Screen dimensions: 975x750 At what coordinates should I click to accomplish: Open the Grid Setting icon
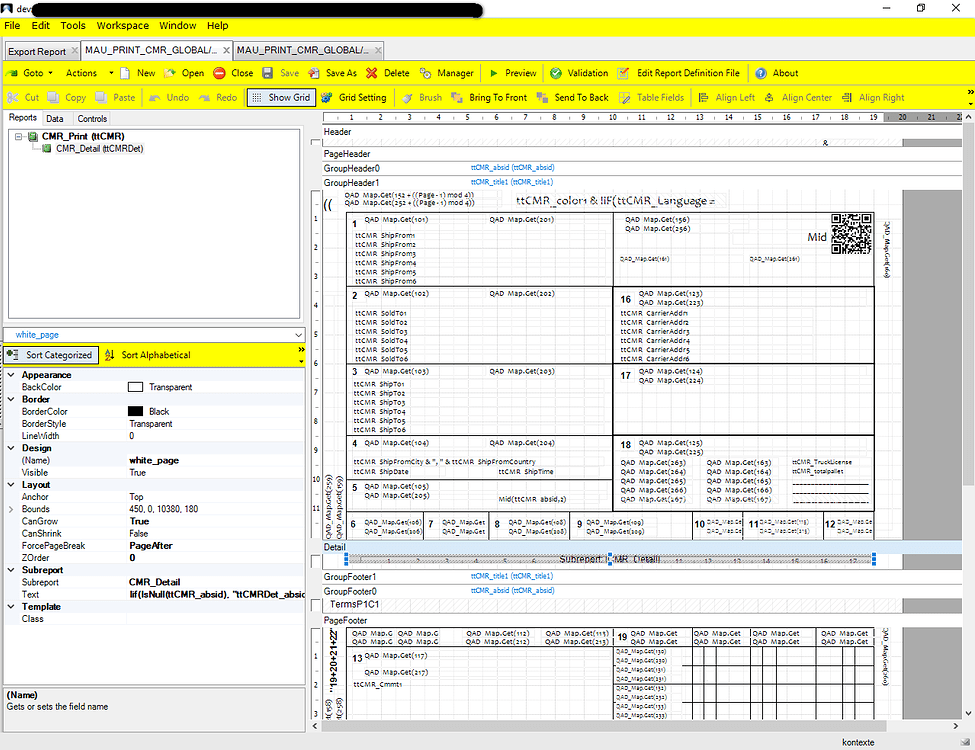pos(327,98)
